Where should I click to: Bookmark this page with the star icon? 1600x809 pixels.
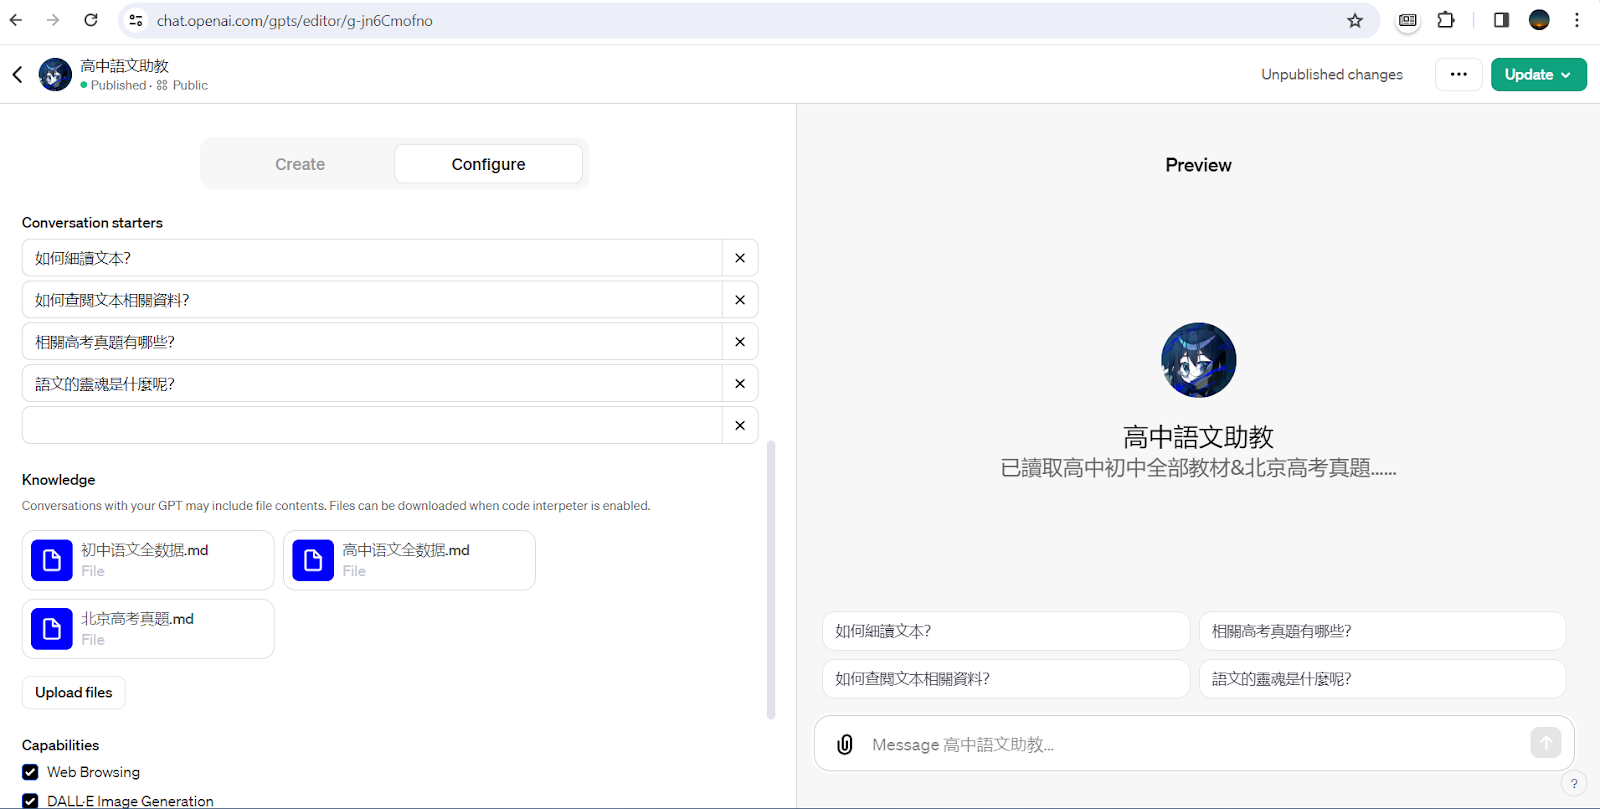[x=1355, y=21]
